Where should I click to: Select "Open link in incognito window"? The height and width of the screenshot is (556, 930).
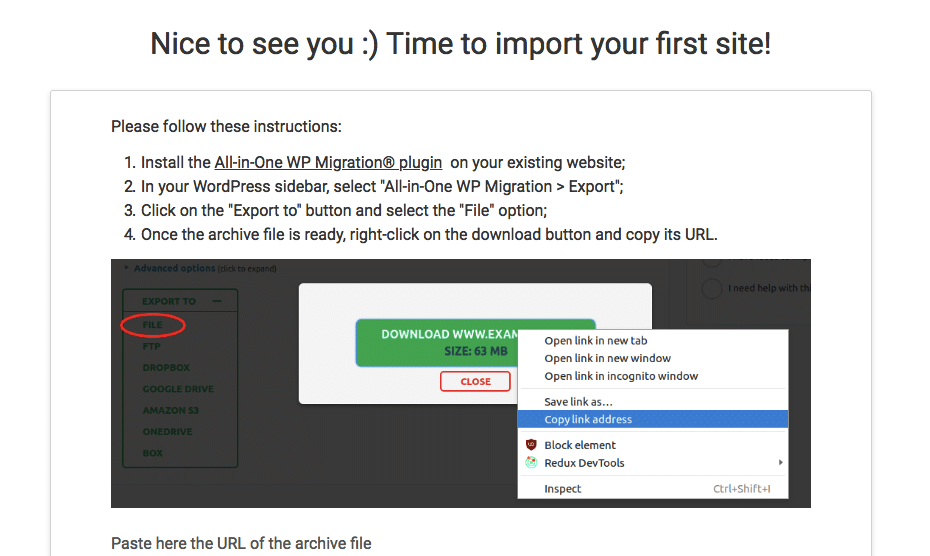pos(621,376)
